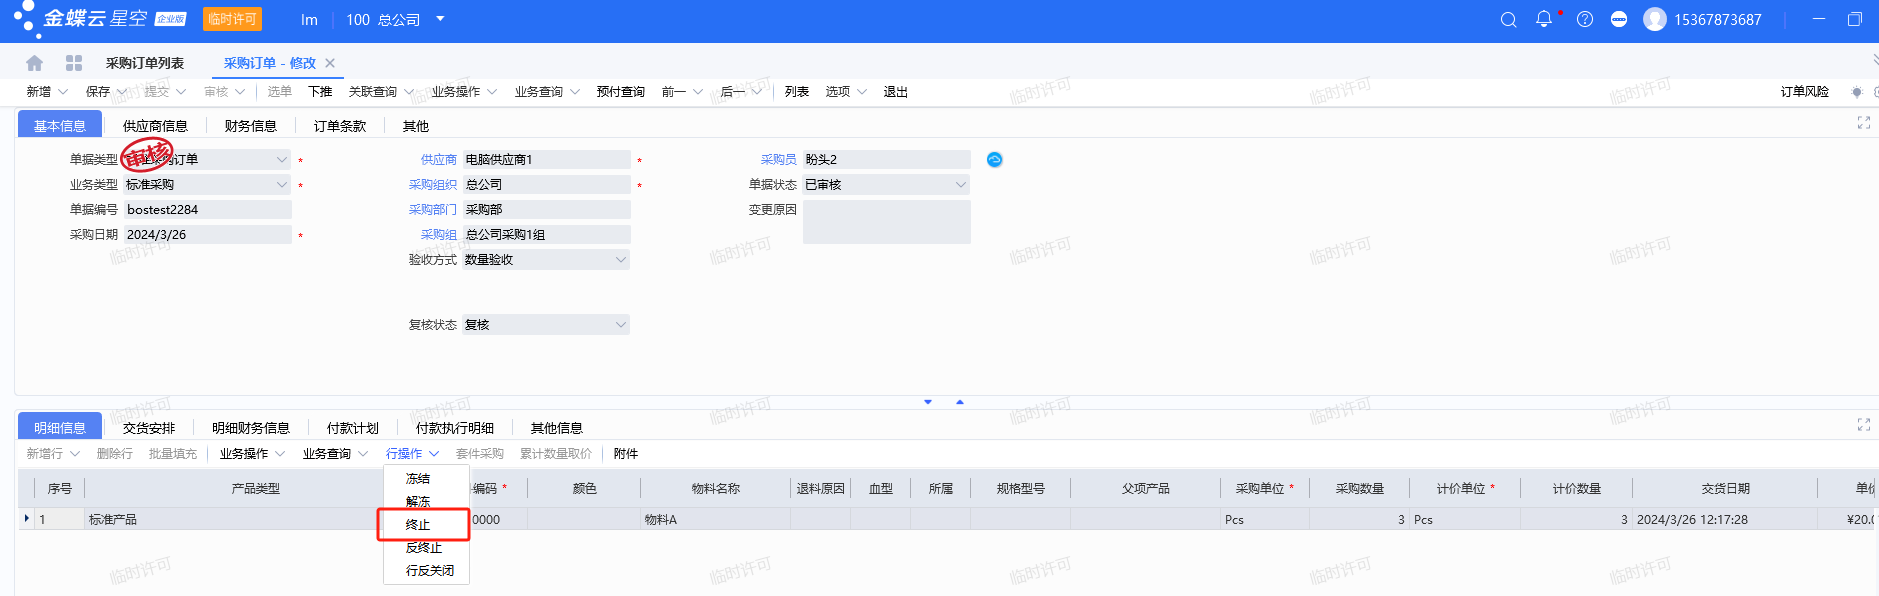
Task: Open the 复核状态 combo box
Action: pos(546,325)
